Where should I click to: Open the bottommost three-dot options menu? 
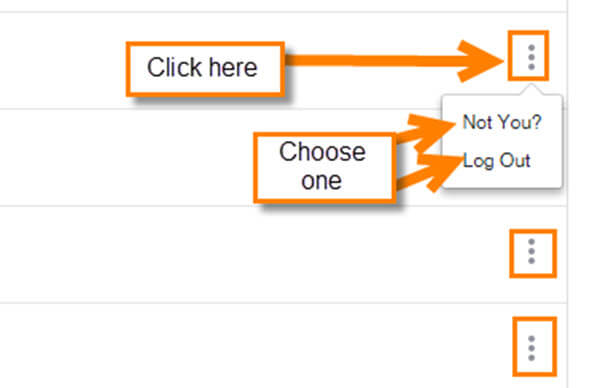coord(531,348)
